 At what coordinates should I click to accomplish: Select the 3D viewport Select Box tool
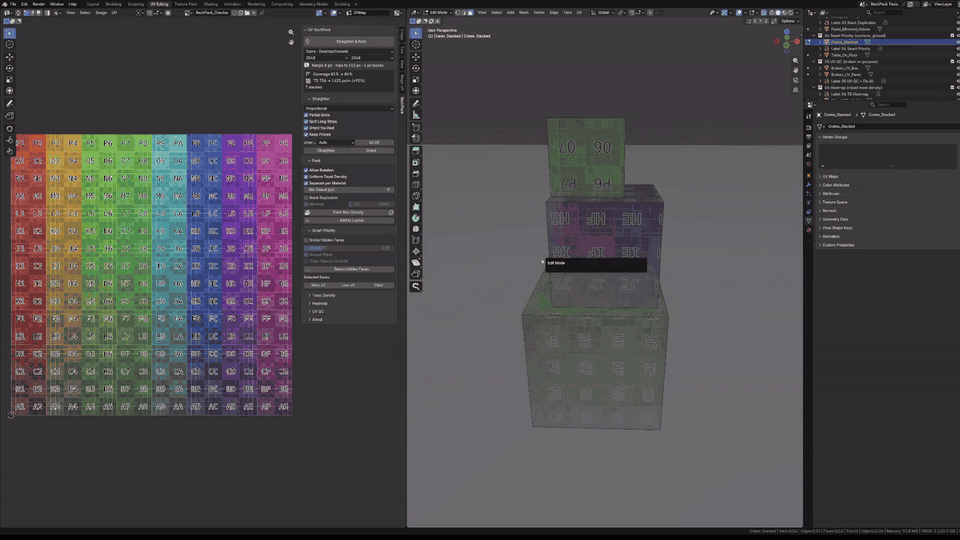coord(416,33)
